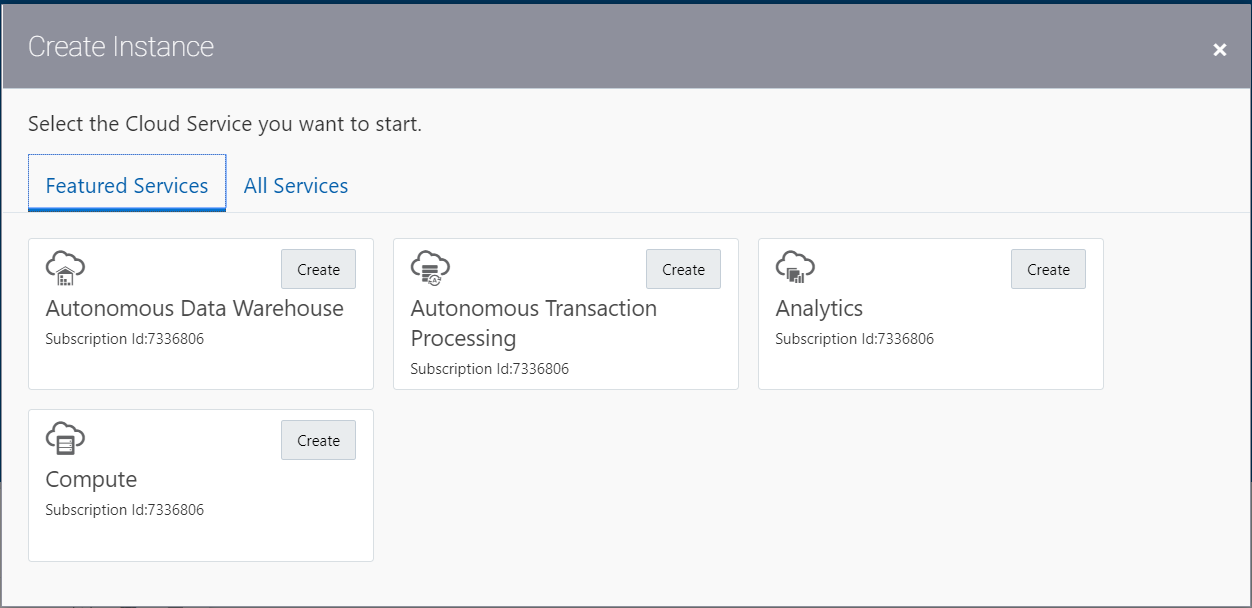Click the Autonomous Data Warehouse title

pyautogui.click(x=195, y=308)
